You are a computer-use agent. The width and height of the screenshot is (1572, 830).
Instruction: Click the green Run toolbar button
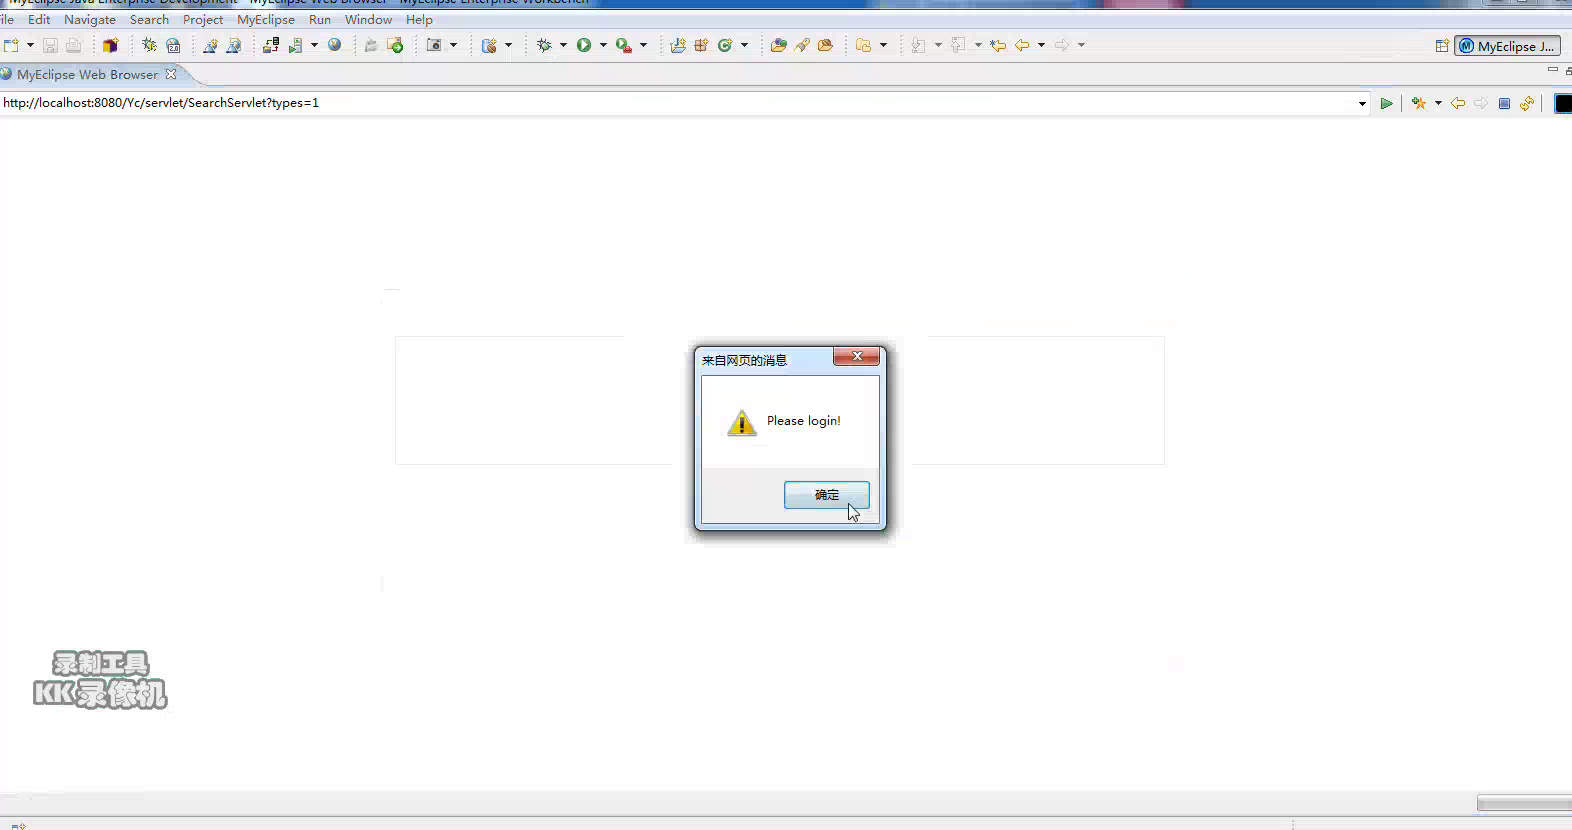pyautogui.click(x=584, y=45)
